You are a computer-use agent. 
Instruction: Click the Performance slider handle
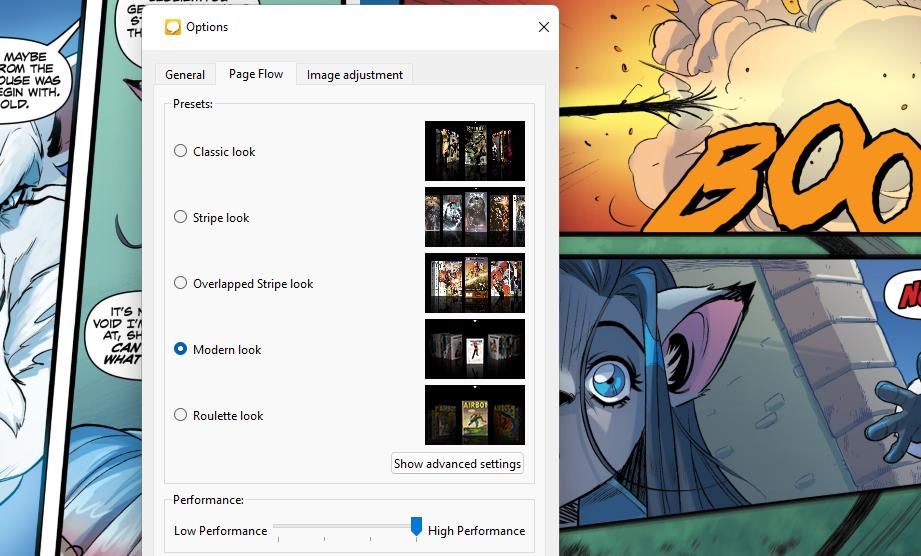point(416,527)
